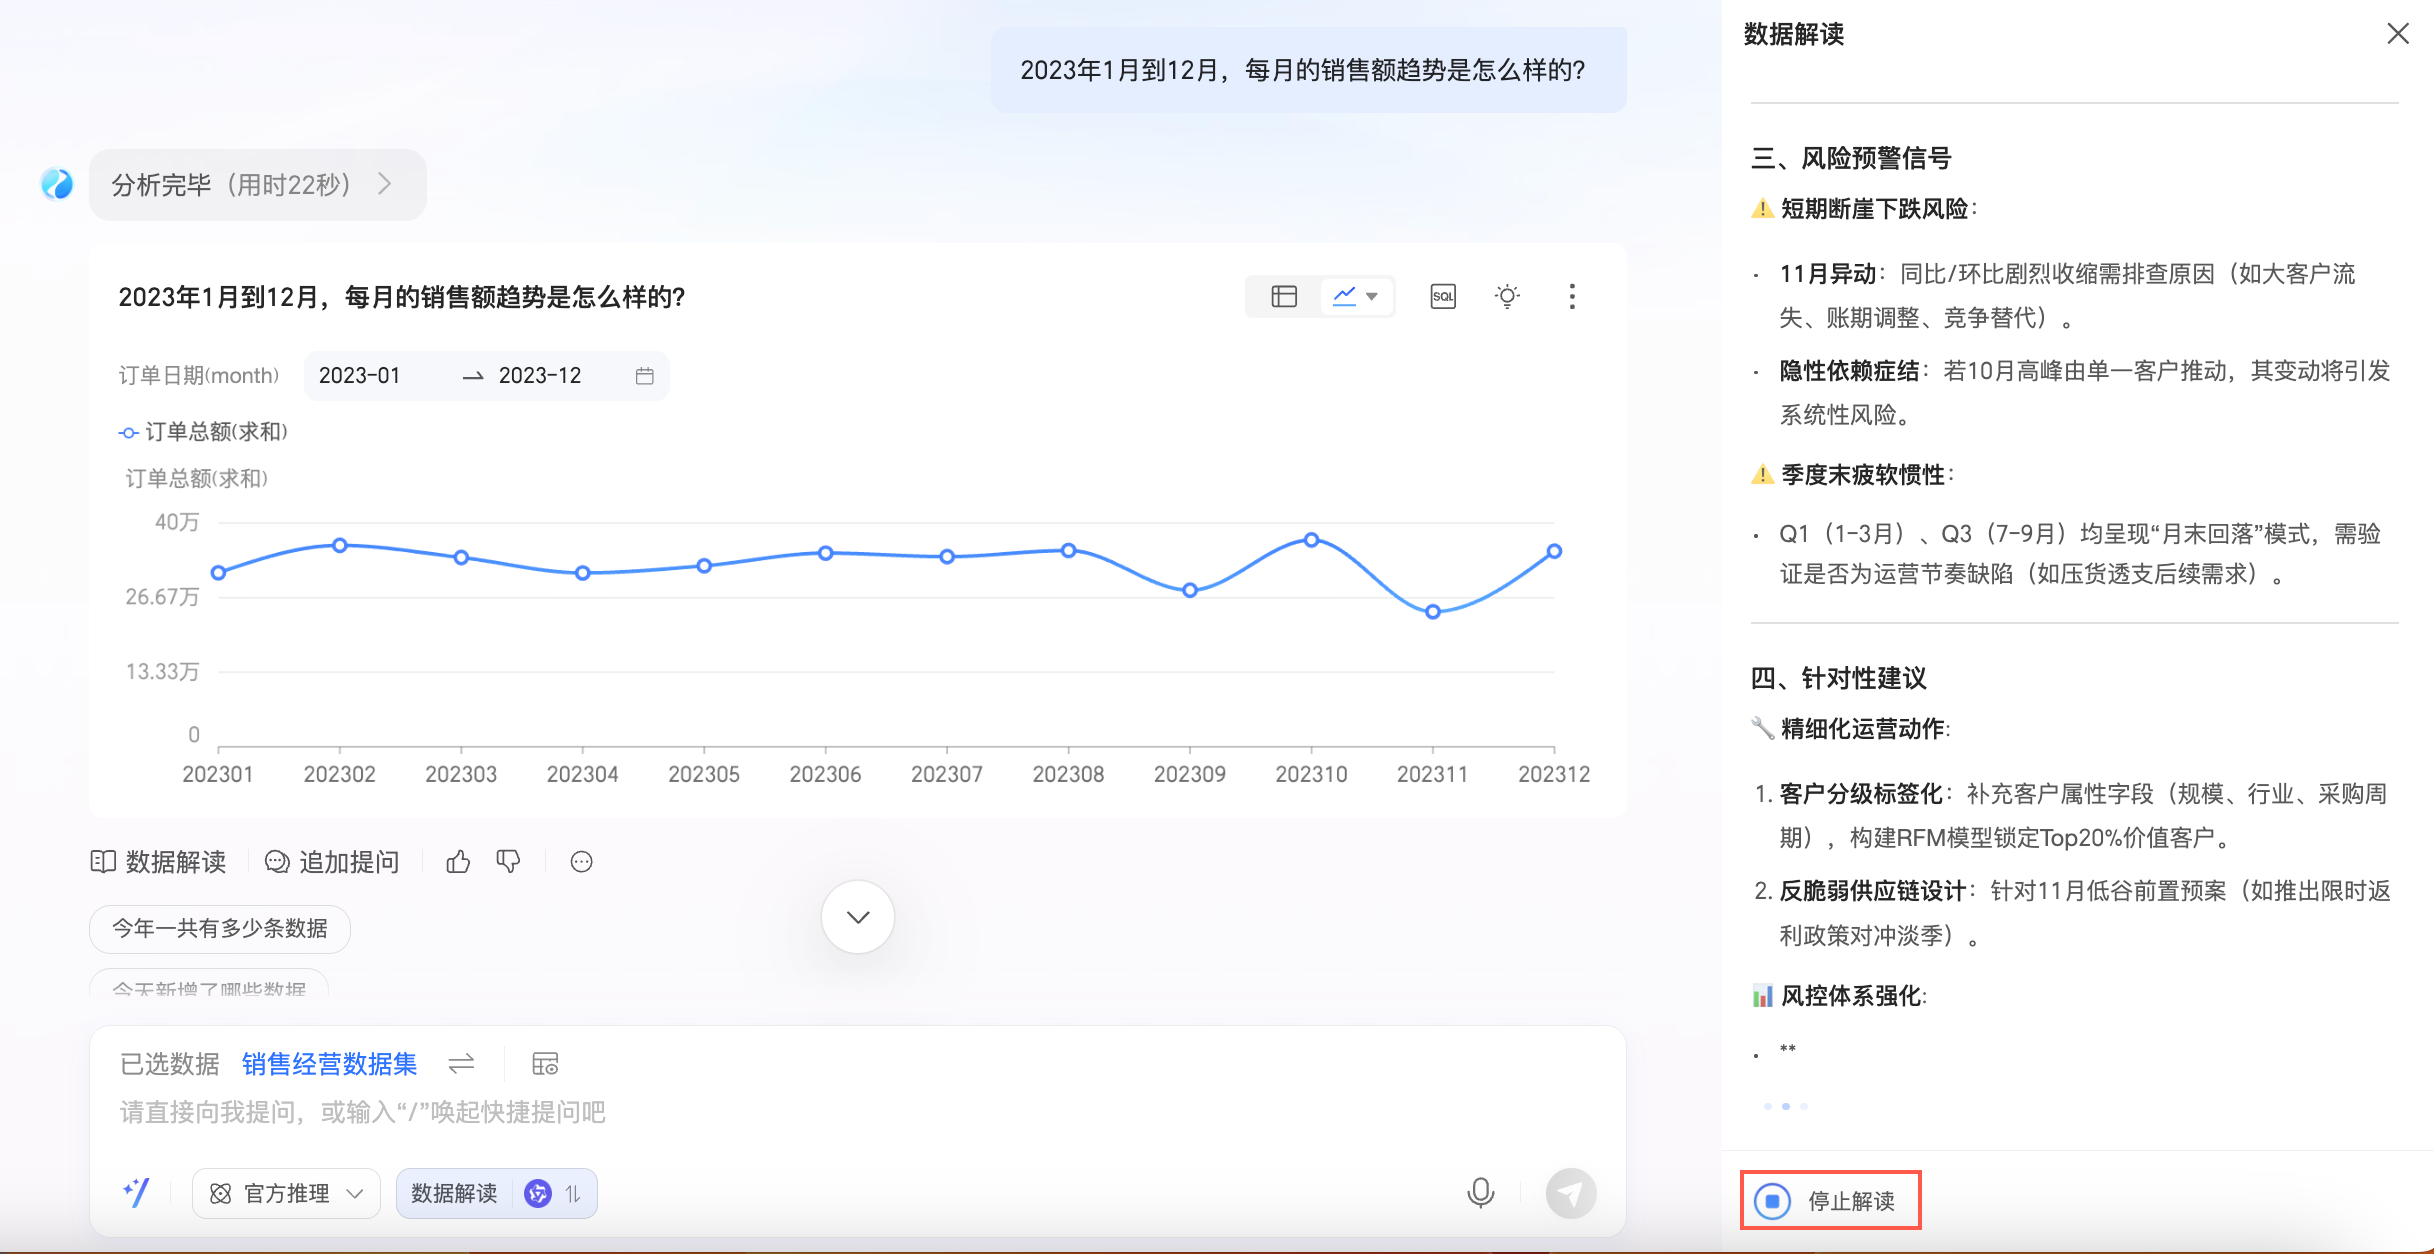Click the 2023-01 start date field
This screenshot has width=2434, height=1254.
click(x=360, y=376)
